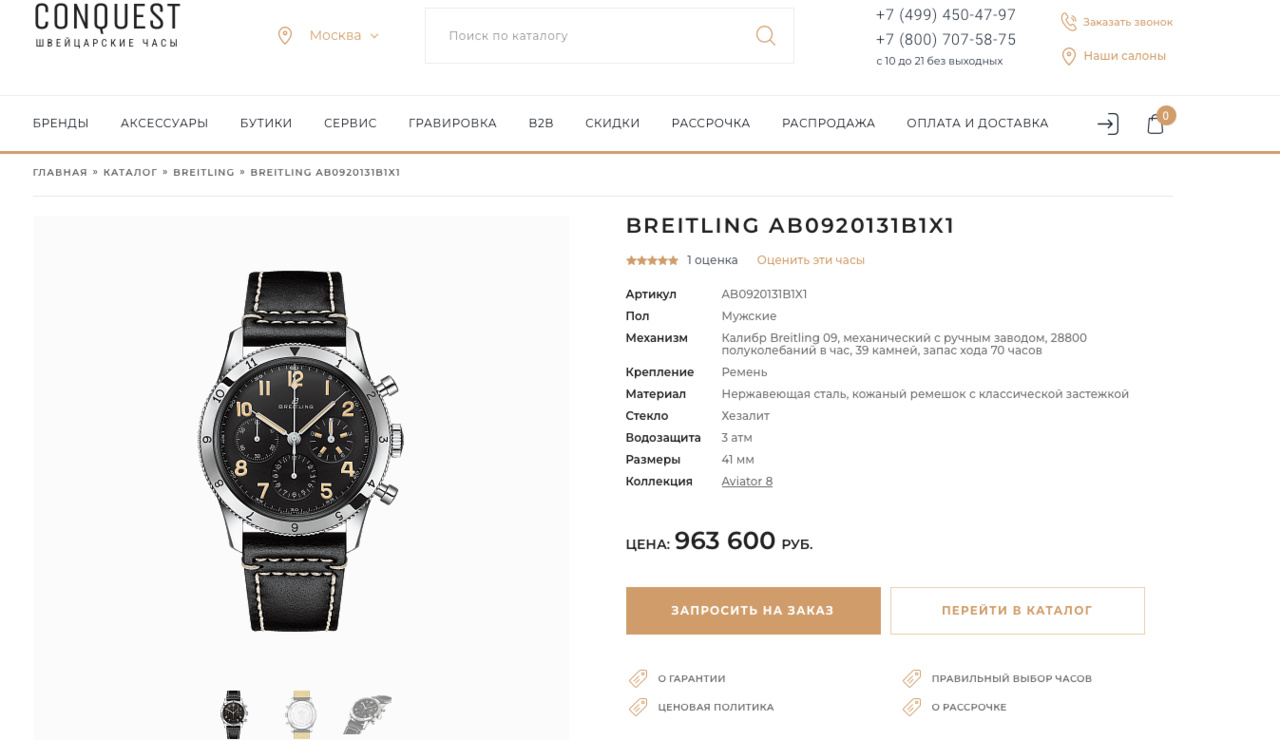
Task: Expand the Москва city dropdown
Action: (x=344, y=36)
